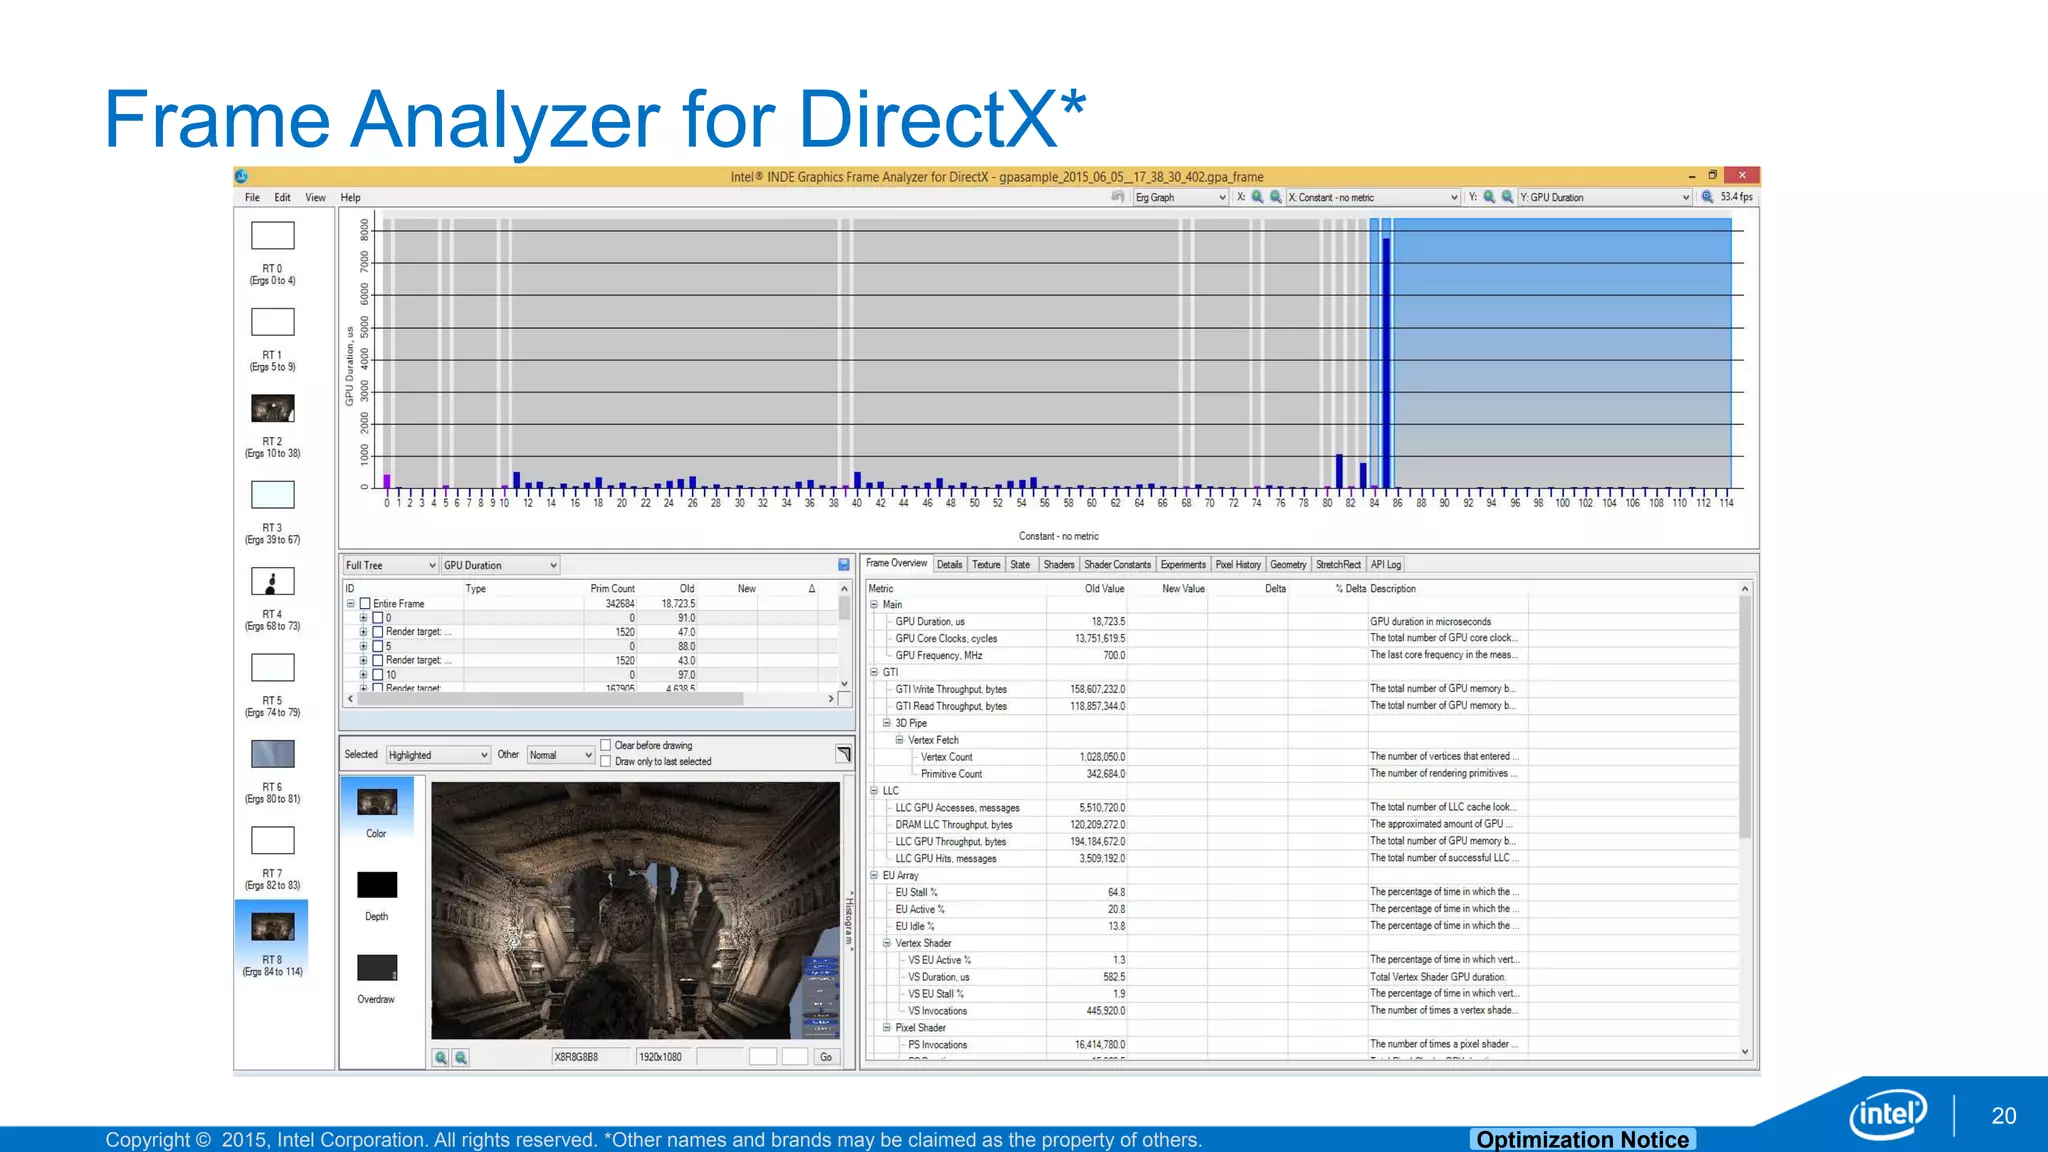
Task: Switch to the API Log tab
Action: click(1386, 565)
